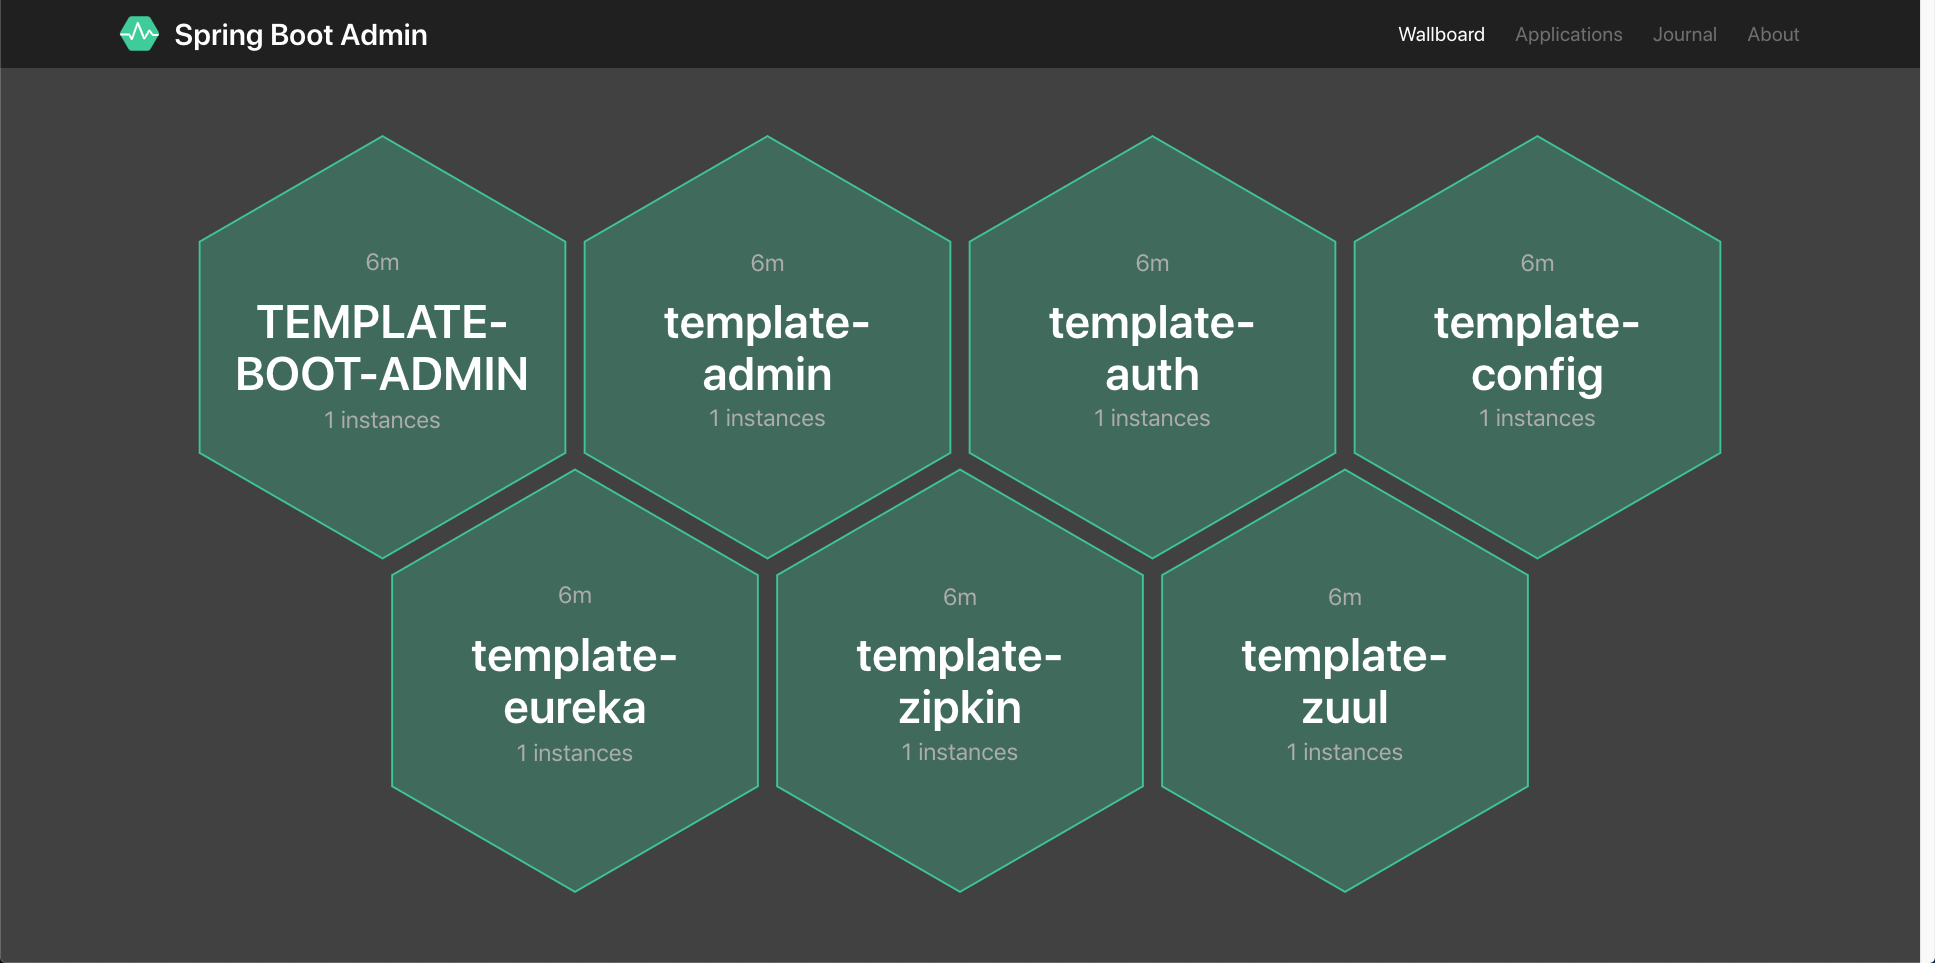Click '1 instances' text under template-auth

[x=1152, y=418]
